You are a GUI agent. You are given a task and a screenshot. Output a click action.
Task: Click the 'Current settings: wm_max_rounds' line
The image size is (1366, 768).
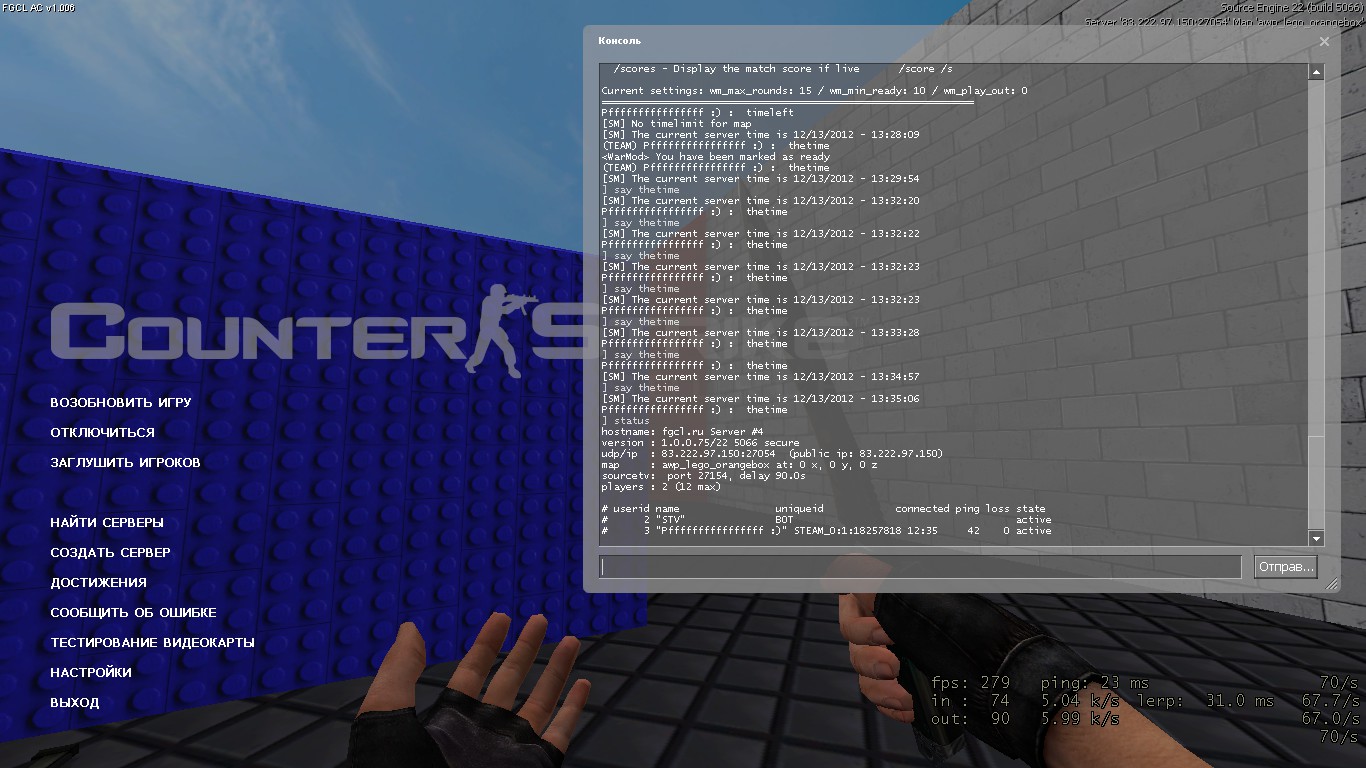pos(814,91)
